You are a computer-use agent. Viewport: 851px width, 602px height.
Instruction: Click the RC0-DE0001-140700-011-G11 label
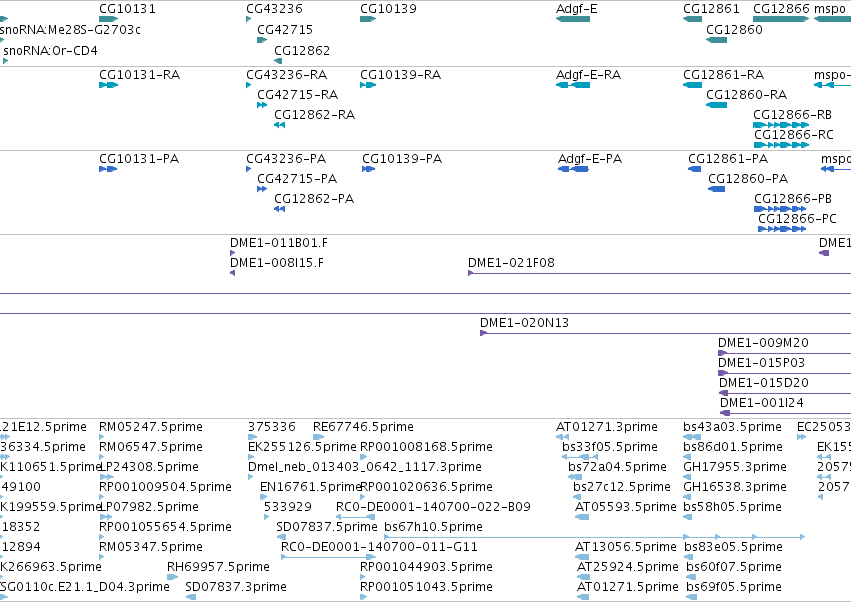click(x=379, y=547)
